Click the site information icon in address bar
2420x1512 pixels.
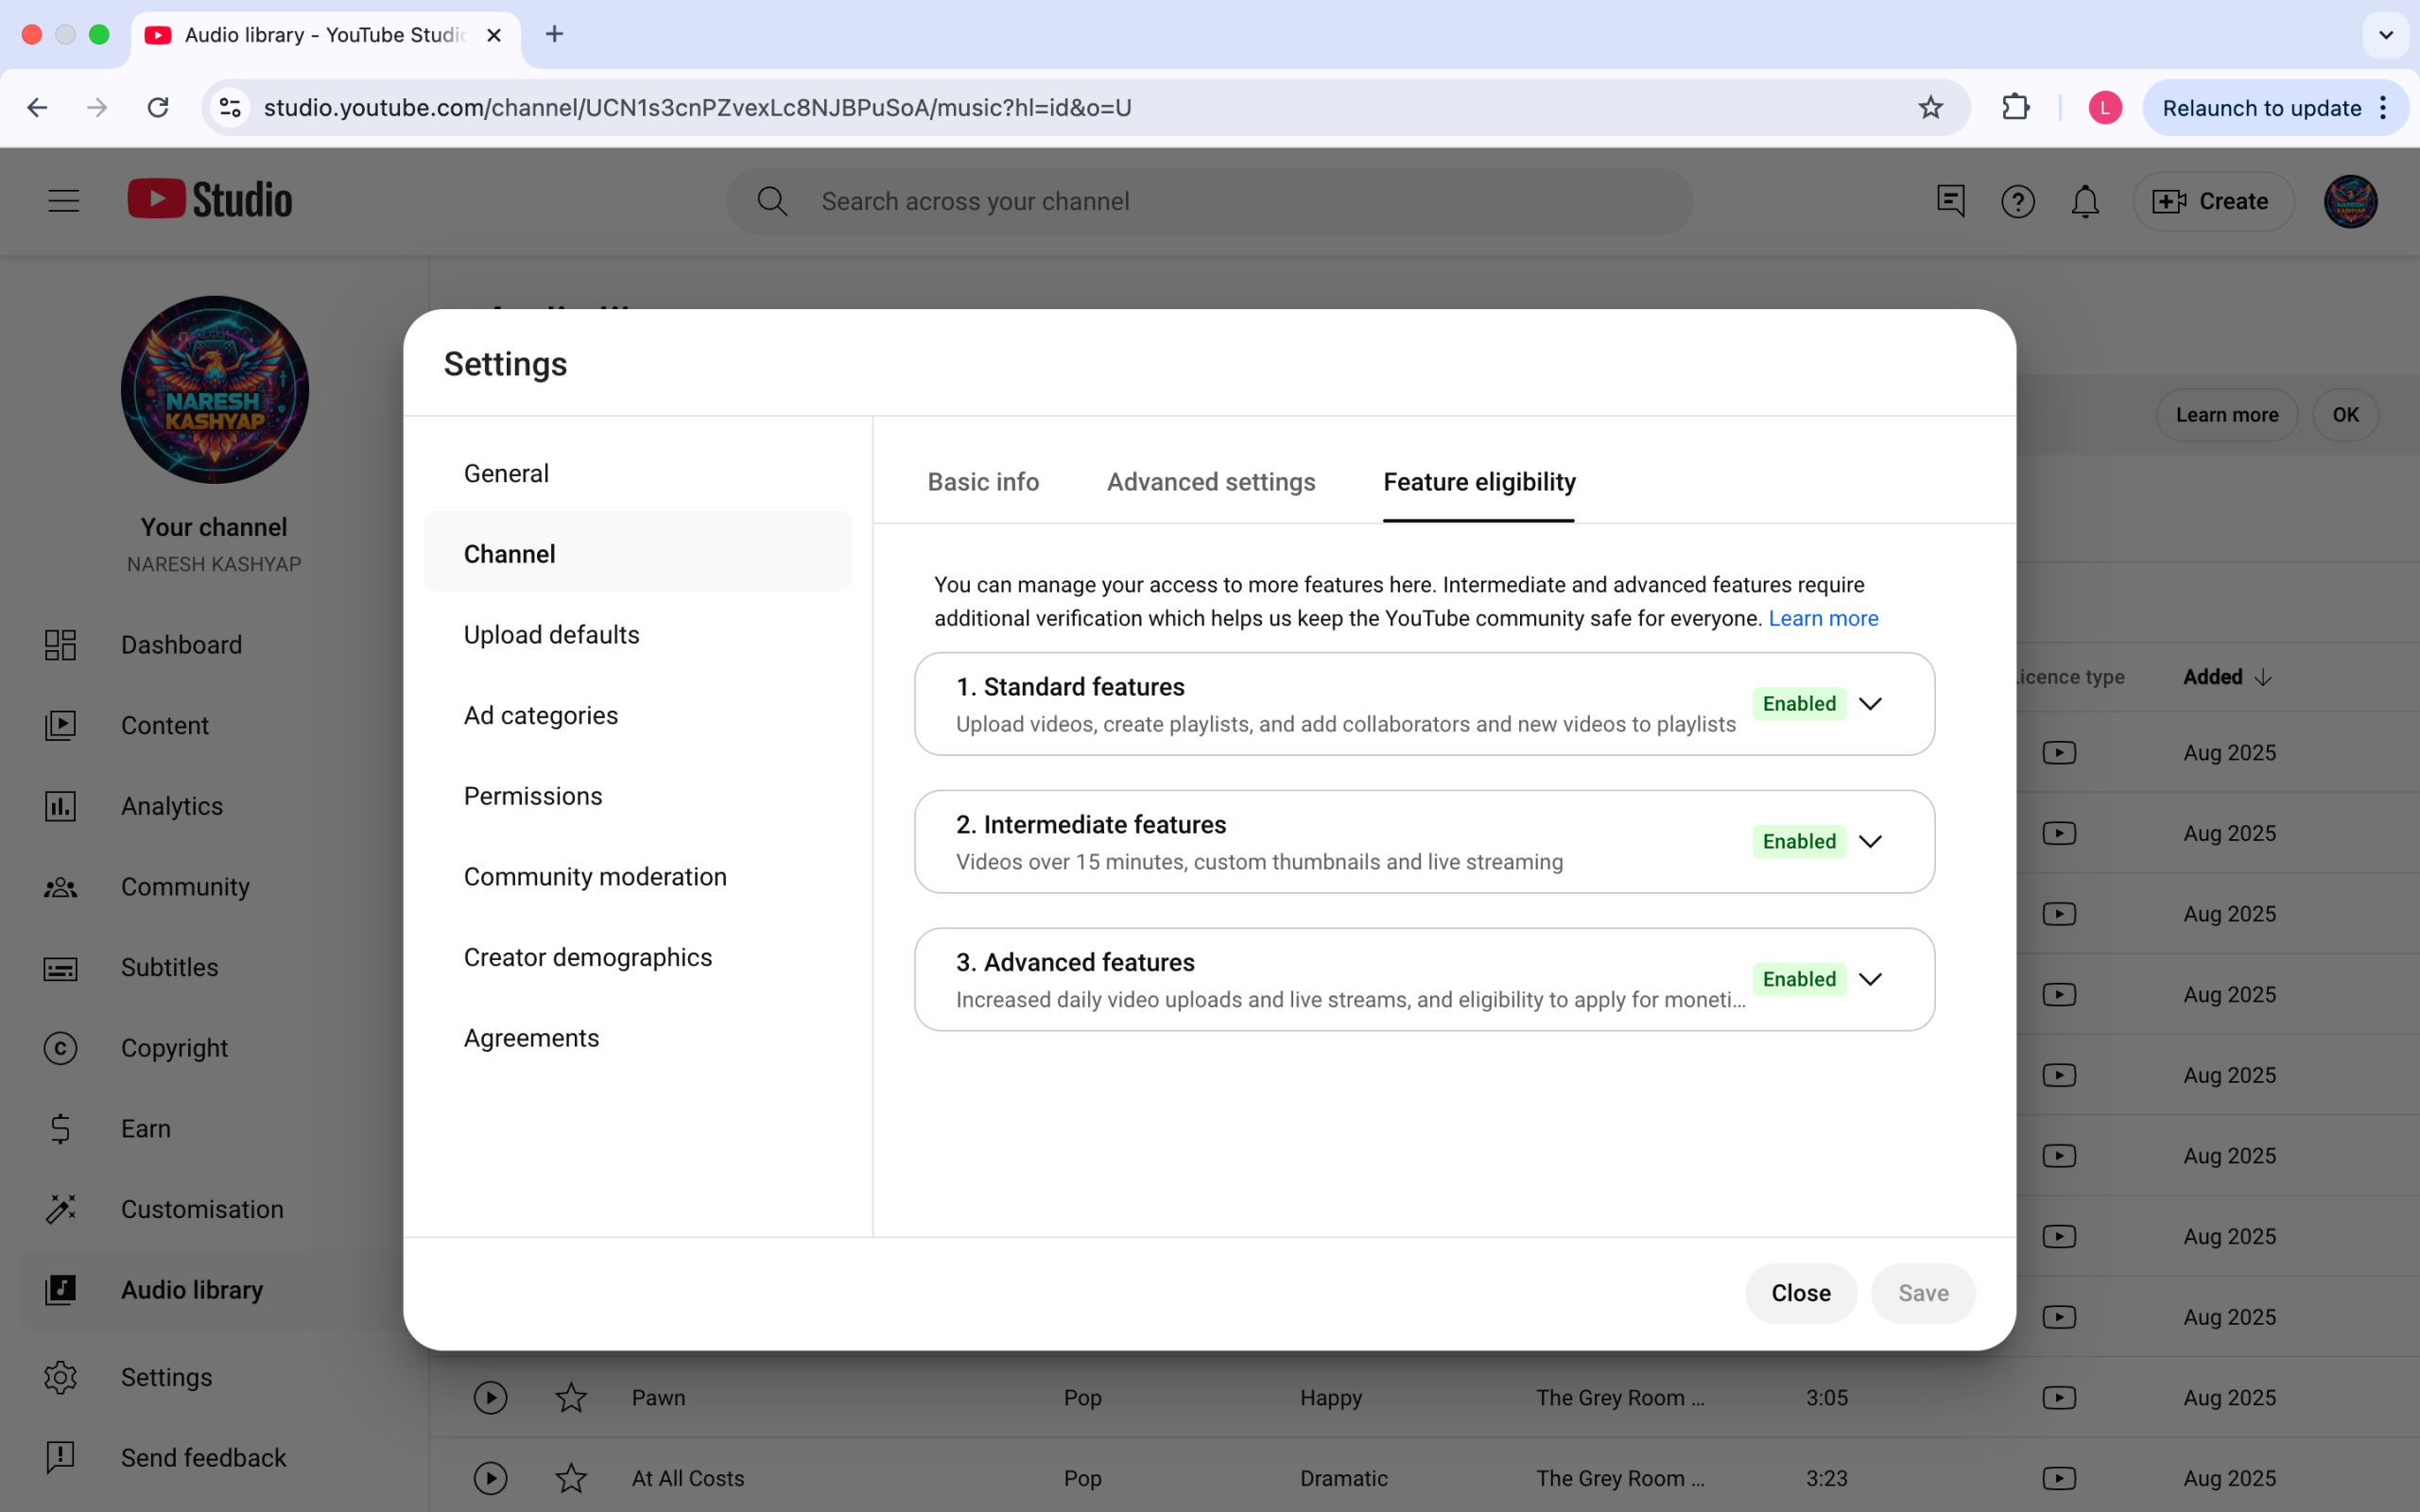coord(231,107)
